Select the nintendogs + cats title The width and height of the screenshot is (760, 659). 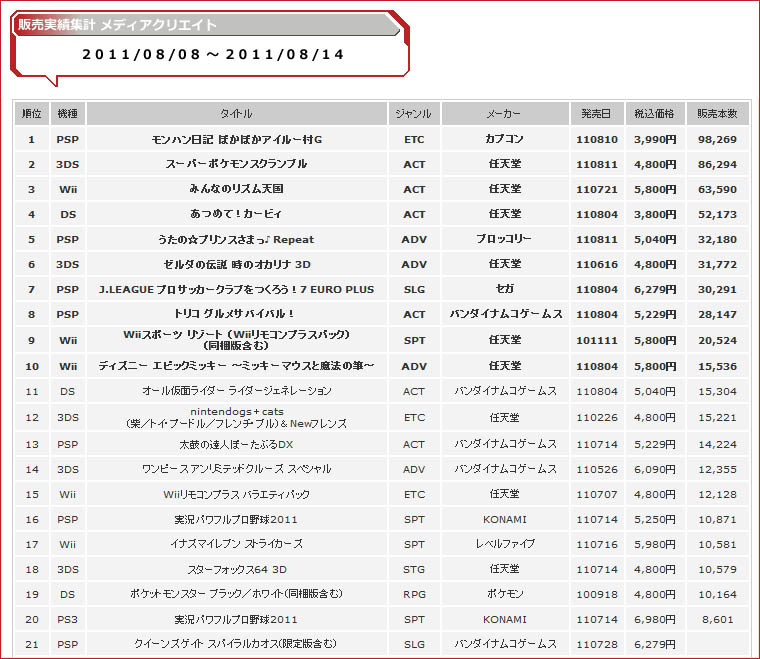click(237, 417)
